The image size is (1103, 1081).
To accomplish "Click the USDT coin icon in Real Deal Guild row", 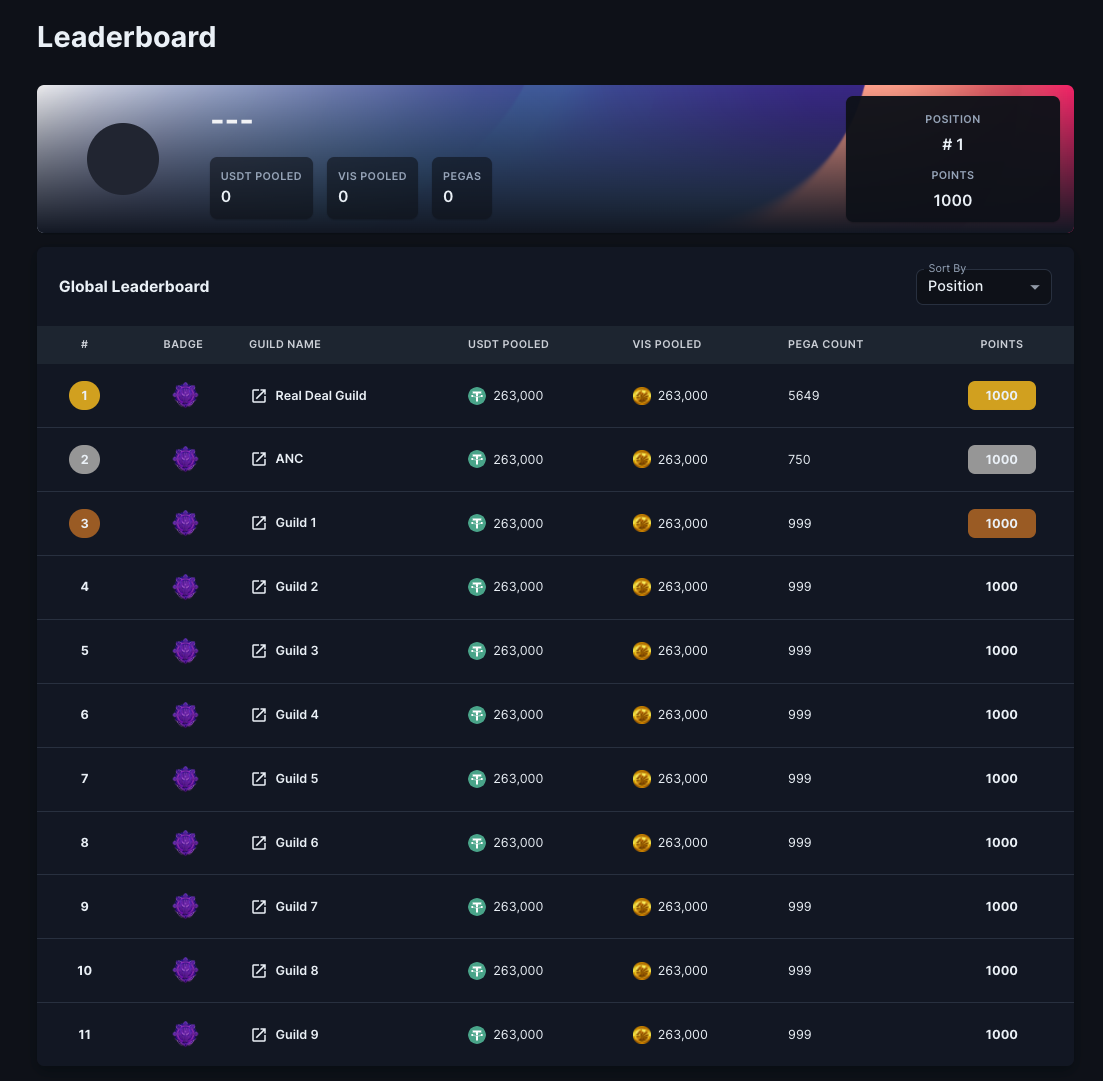I will pos(477,396).
